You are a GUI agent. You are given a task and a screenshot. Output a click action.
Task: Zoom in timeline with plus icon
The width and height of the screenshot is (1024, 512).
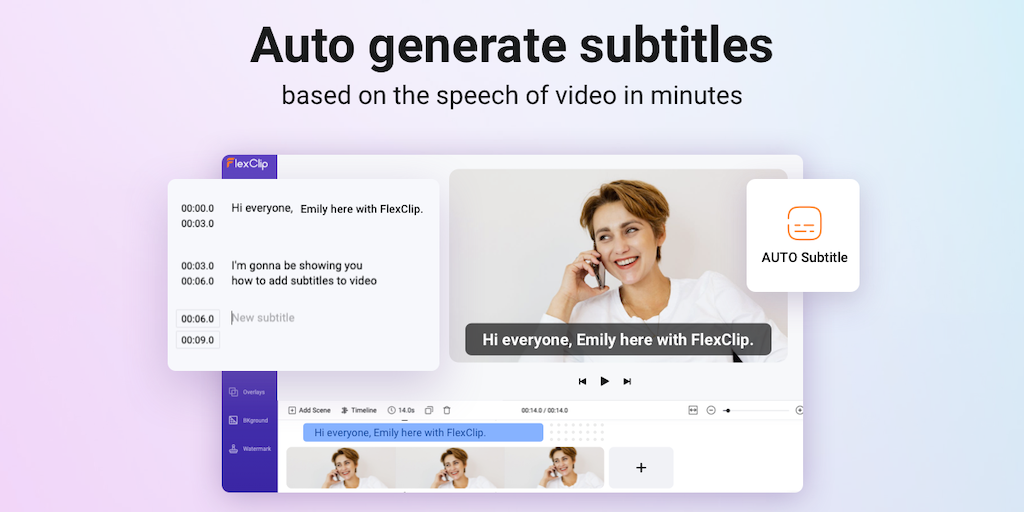pos(799,410)
